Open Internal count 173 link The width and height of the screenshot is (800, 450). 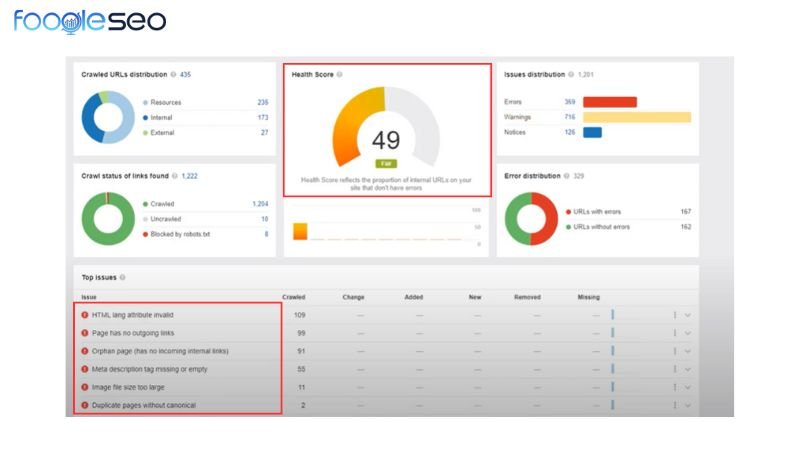pyautogui.click(x=263, y=117)
